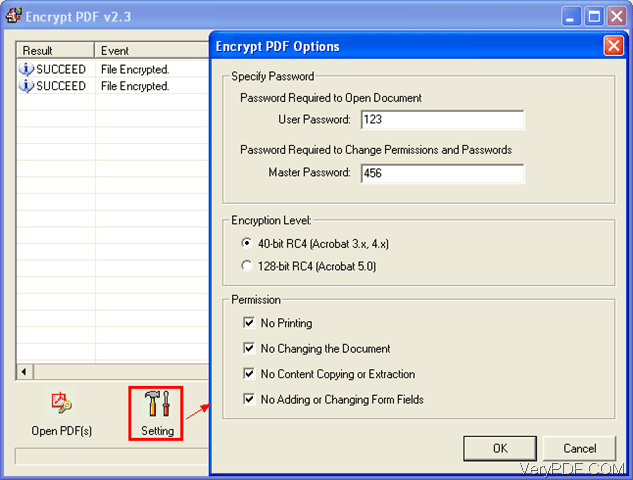633x480 pixels.
Task: Toggle No Changing the Document checkbox
Action: 249,348
